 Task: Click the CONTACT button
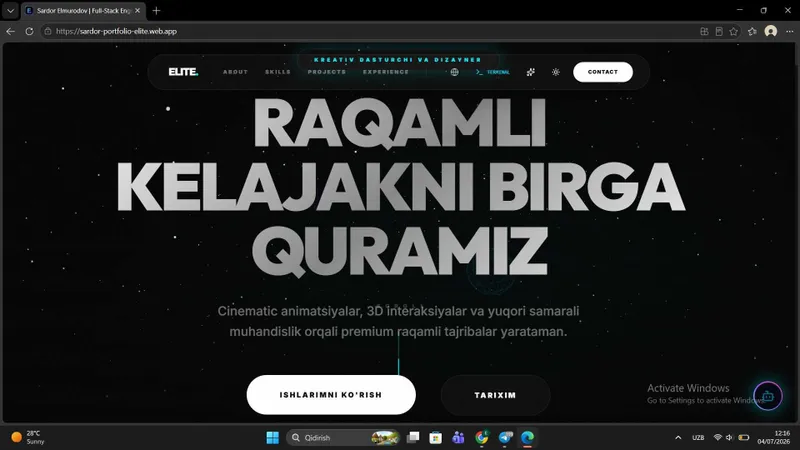coord(603,72)
